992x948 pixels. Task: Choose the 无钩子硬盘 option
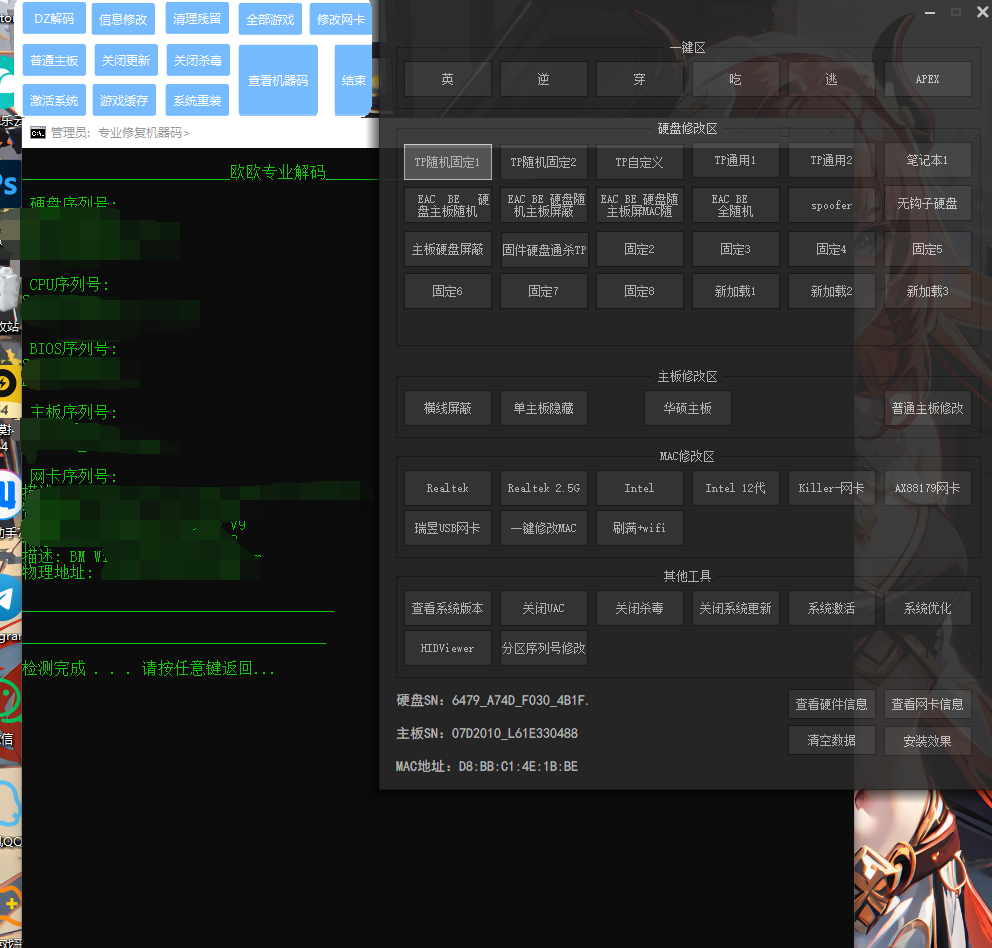(927, 205)
